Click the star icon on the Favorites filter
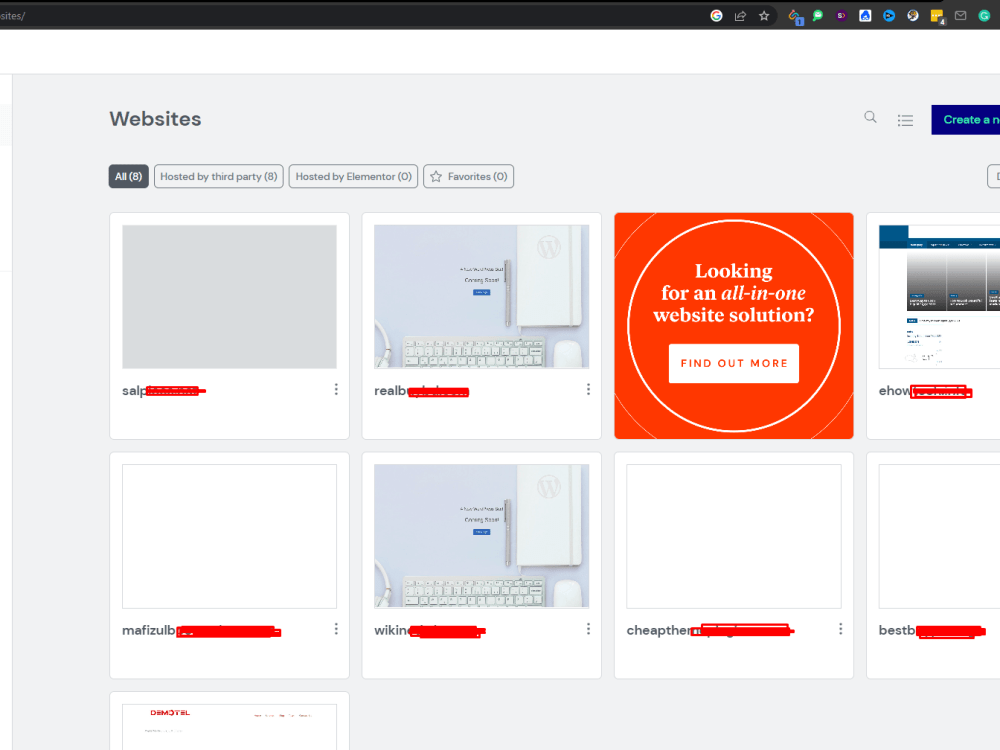Screen dimensions: 1000x750 point(436,176)
